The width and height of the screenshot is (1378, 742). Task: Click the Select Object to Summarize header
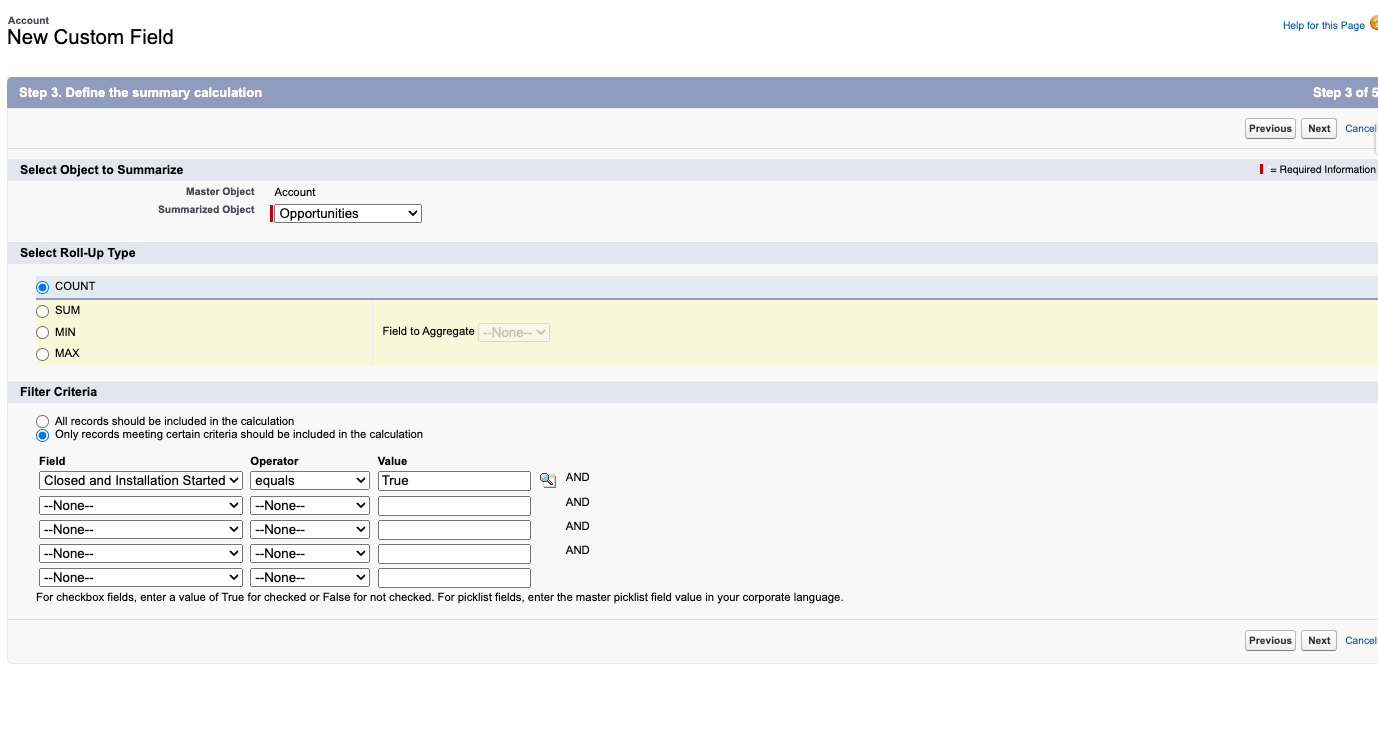pos(102,170)
